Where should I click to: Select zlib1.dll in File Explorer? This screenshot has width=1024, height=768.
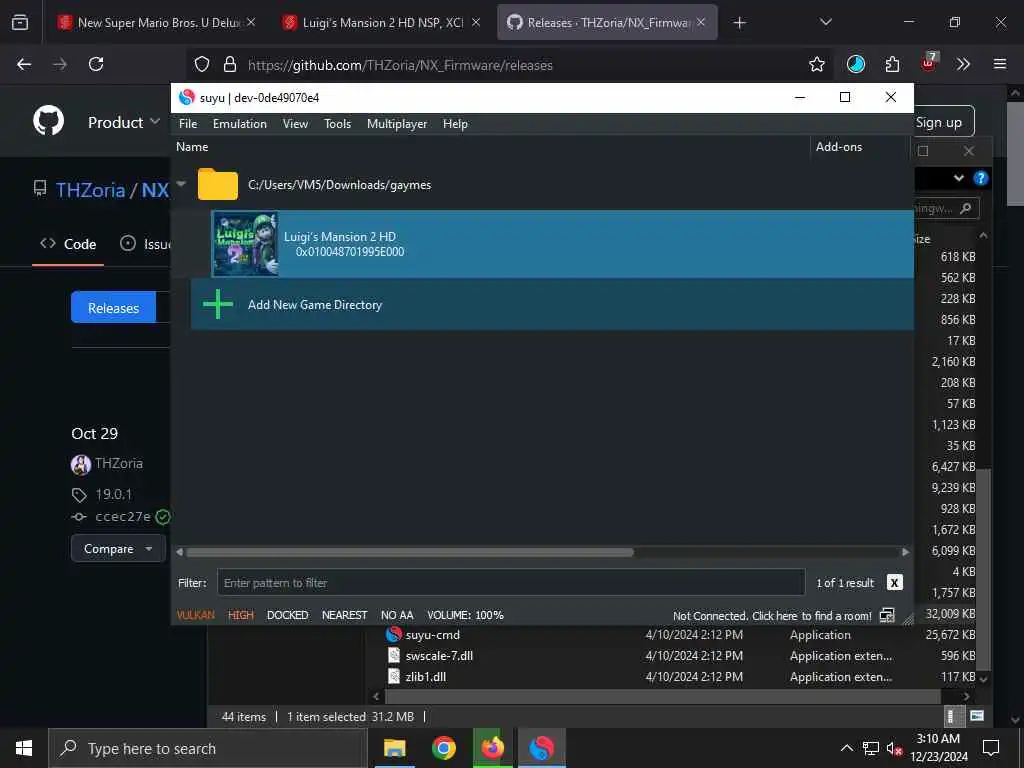tap(425, 677)
